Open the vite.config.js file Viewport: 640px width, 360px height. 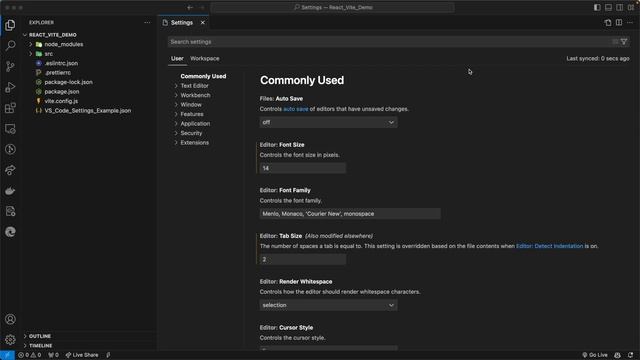click(61, 101)
